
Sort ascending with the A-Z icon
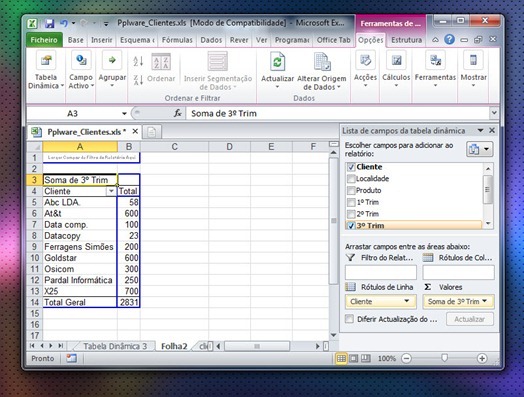click(138, 61)
